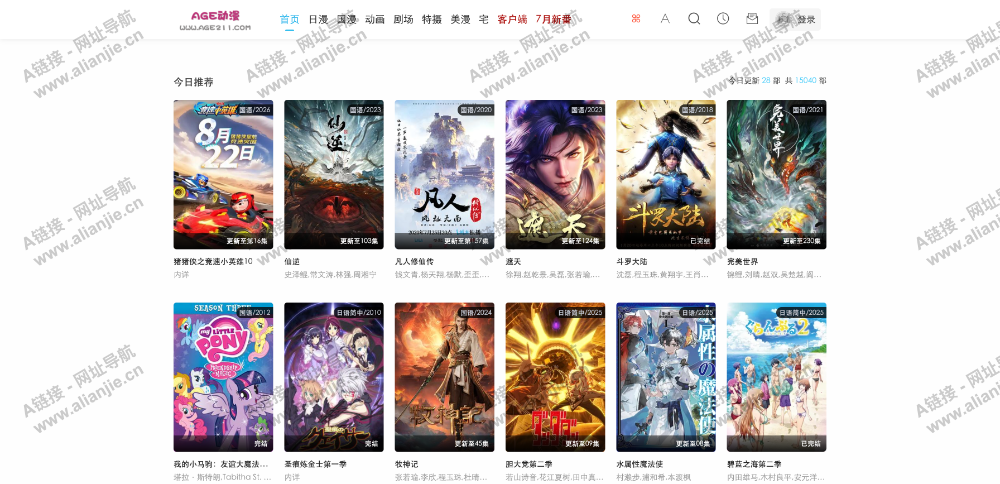Open the 宅 nav tab
The width and height of the screenshot is (1000, 484).
click(x=483, y=19)
